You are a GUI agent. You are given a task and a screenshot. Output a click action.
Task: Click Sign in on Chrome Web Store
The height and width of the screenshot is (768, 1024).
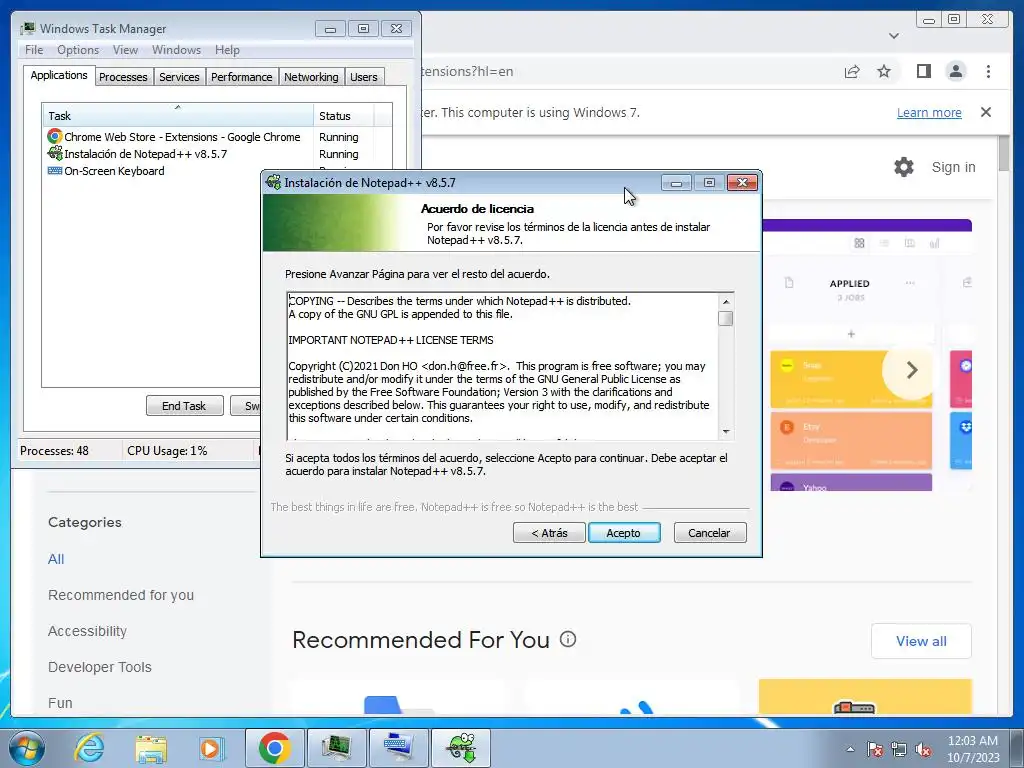[953, 167]
